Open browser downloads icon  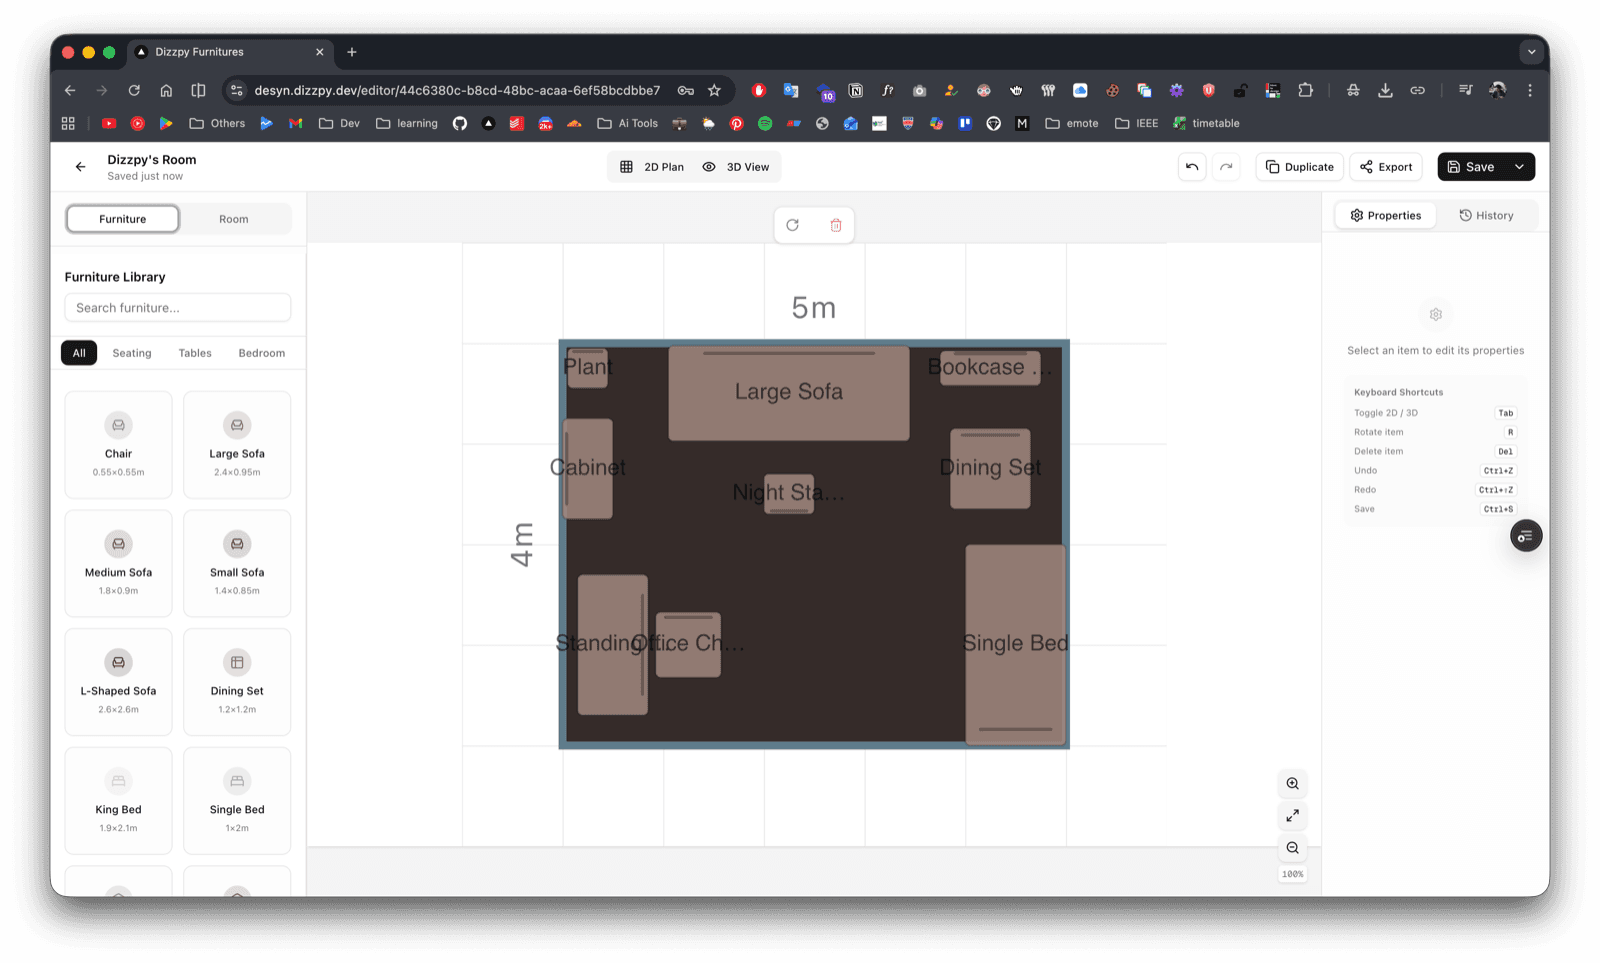tap(1385, 90)
